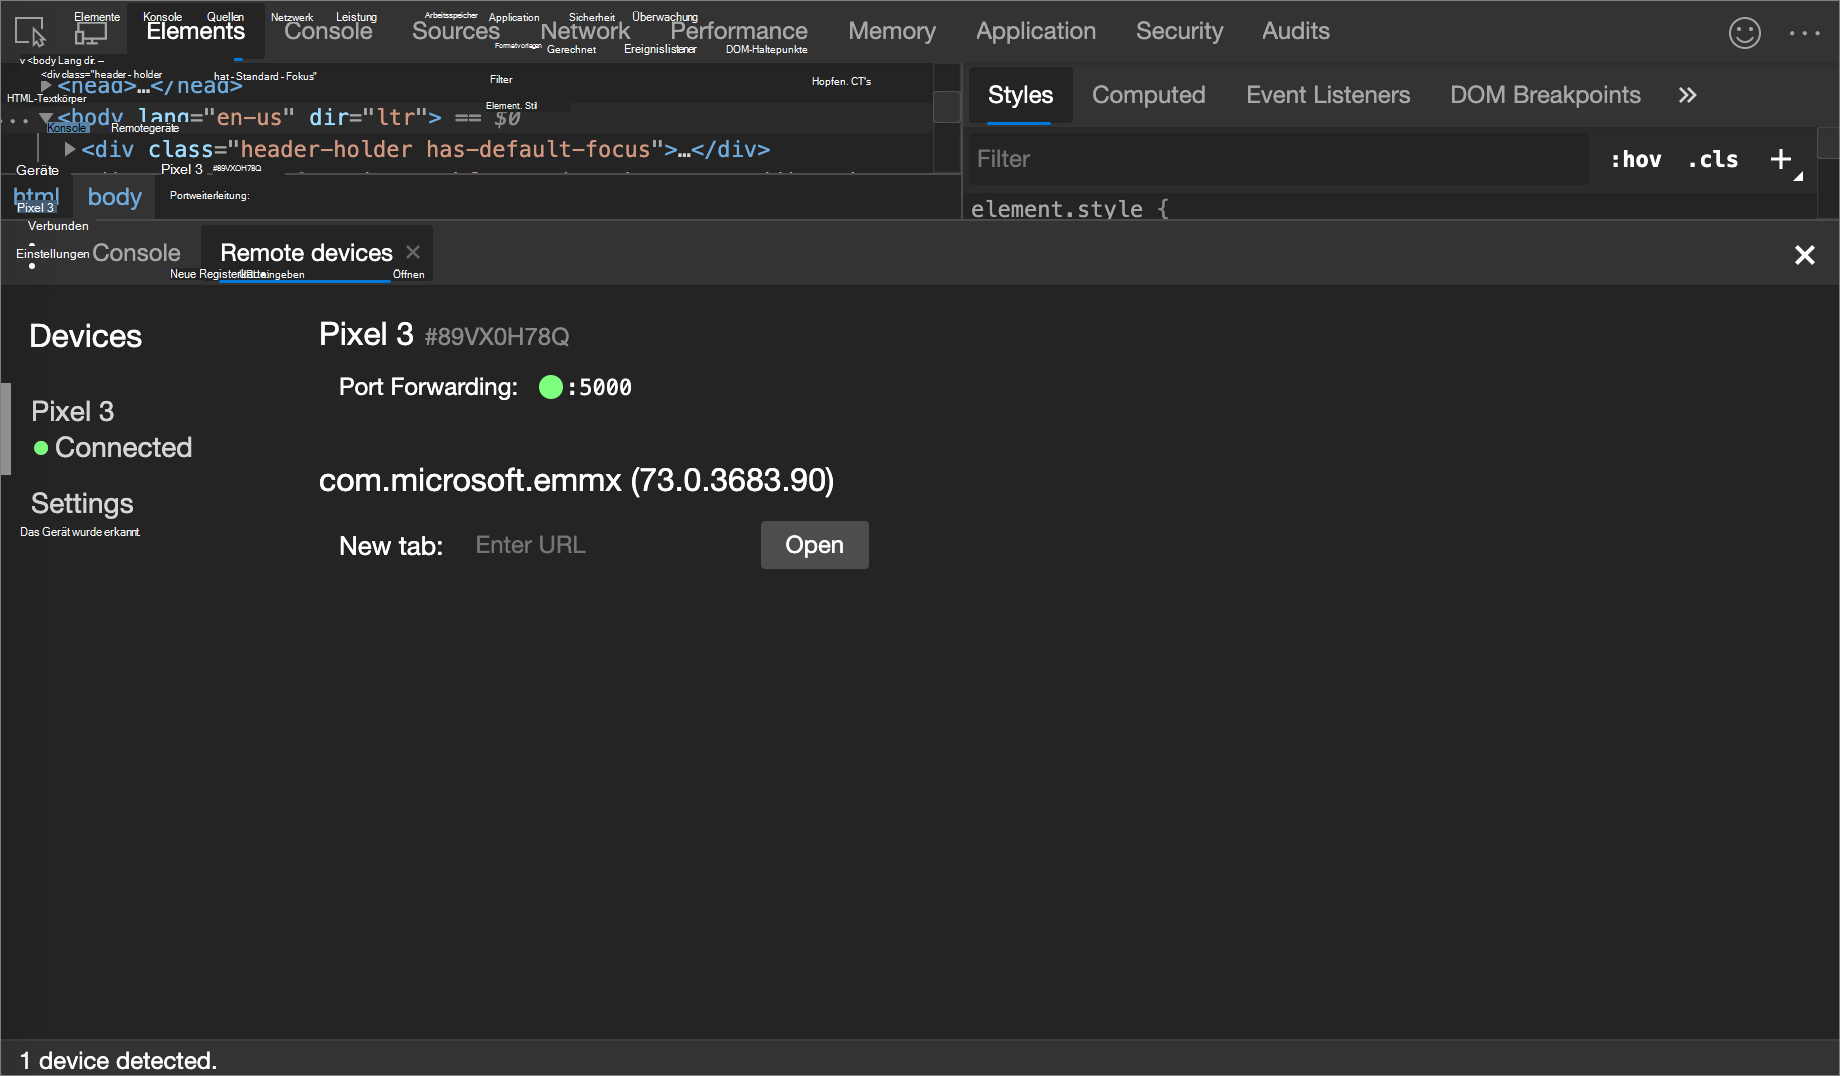Screen dimensions: 1840x1076
Task: Switch to the Elements panel
Action: (x=196, y=31)
